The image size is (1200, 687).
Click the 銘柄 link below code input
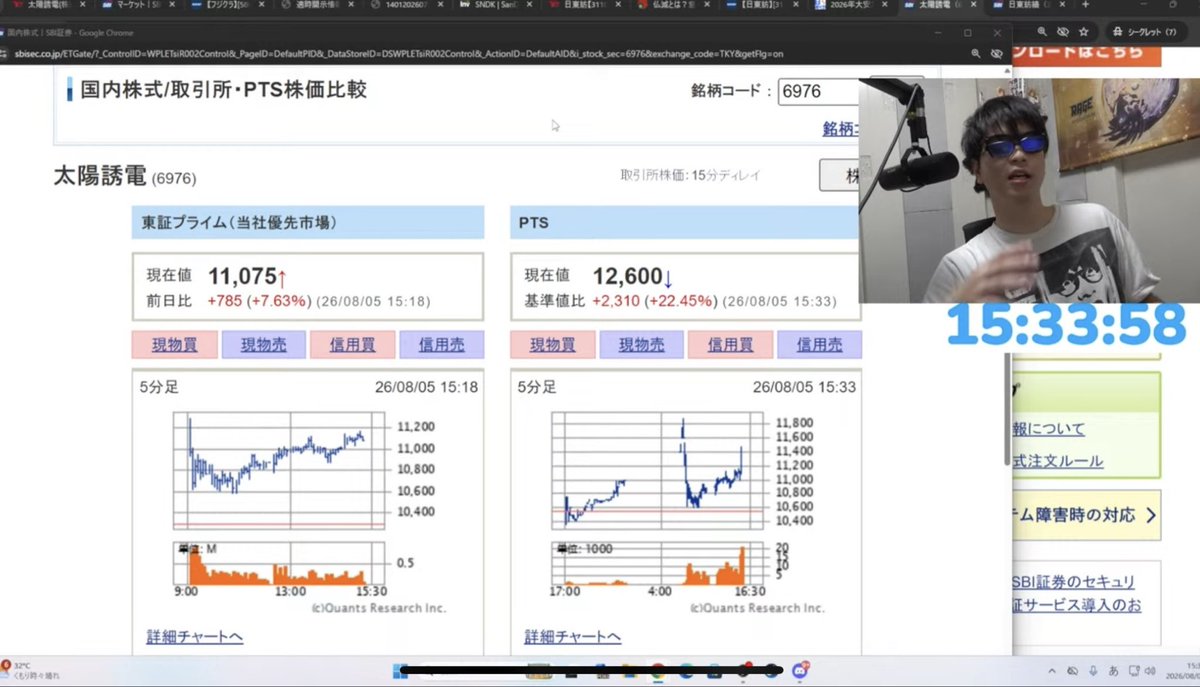pos(840,128)
